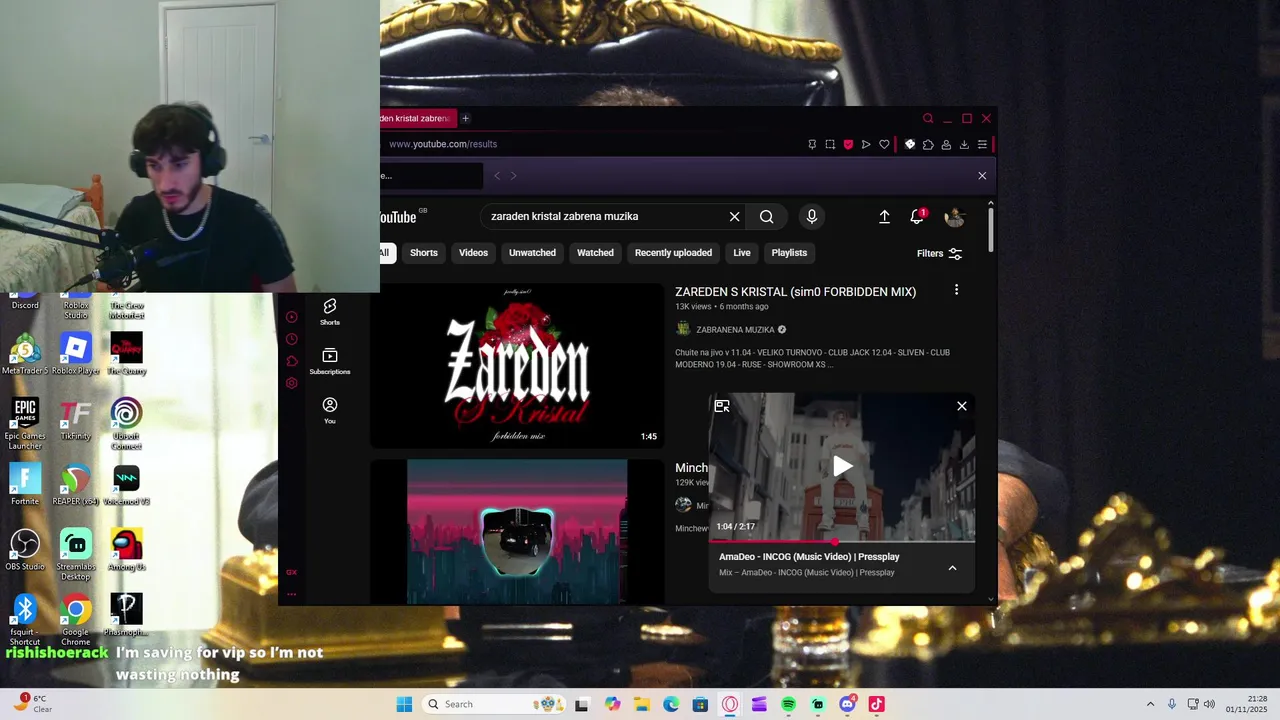Select the Shorts filter chip
Image resolution: width=1280 pixels, height=720 pixels.
[x=424, y=253]
